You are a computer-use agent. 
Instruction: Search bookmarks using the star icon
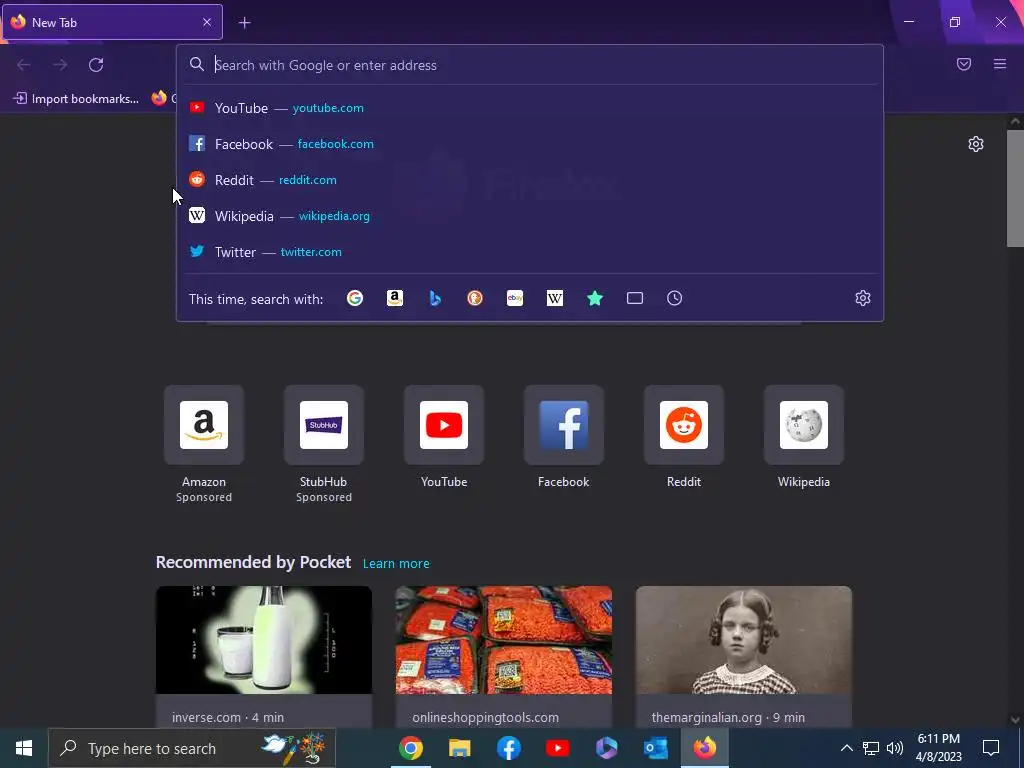(x=594, y=298)
